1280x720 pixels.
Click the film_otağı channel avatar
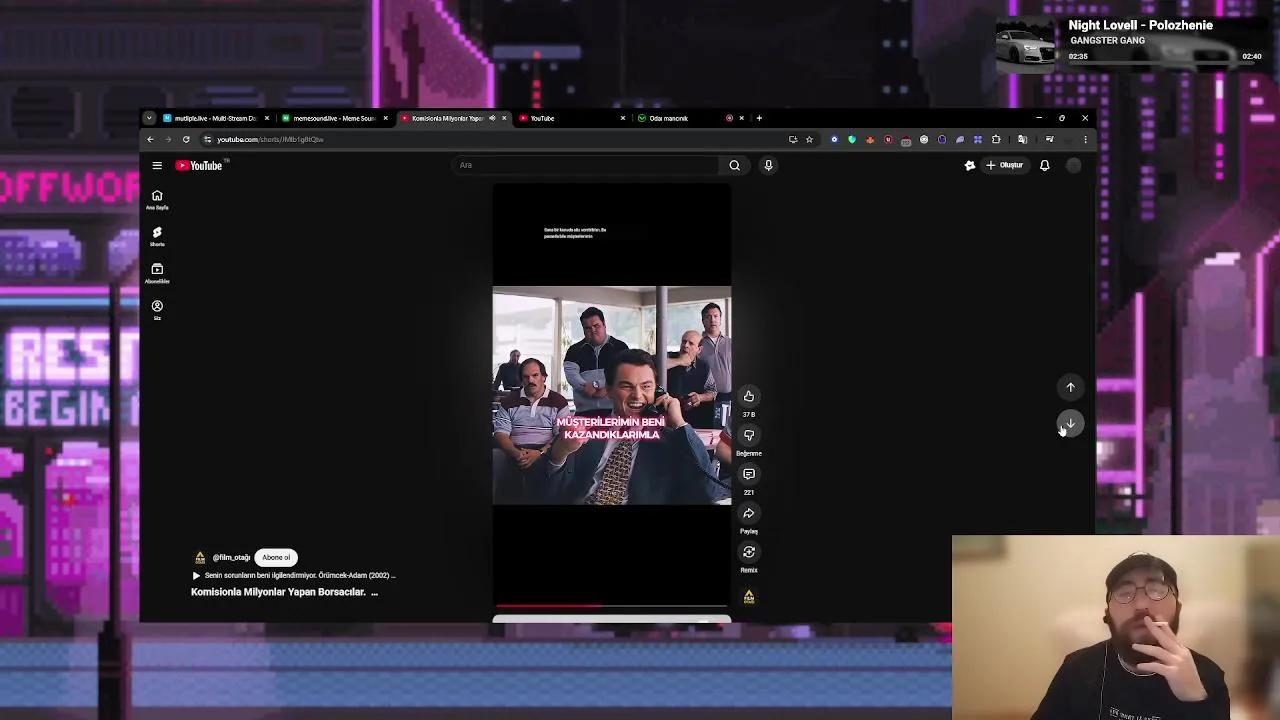[200, 557]
